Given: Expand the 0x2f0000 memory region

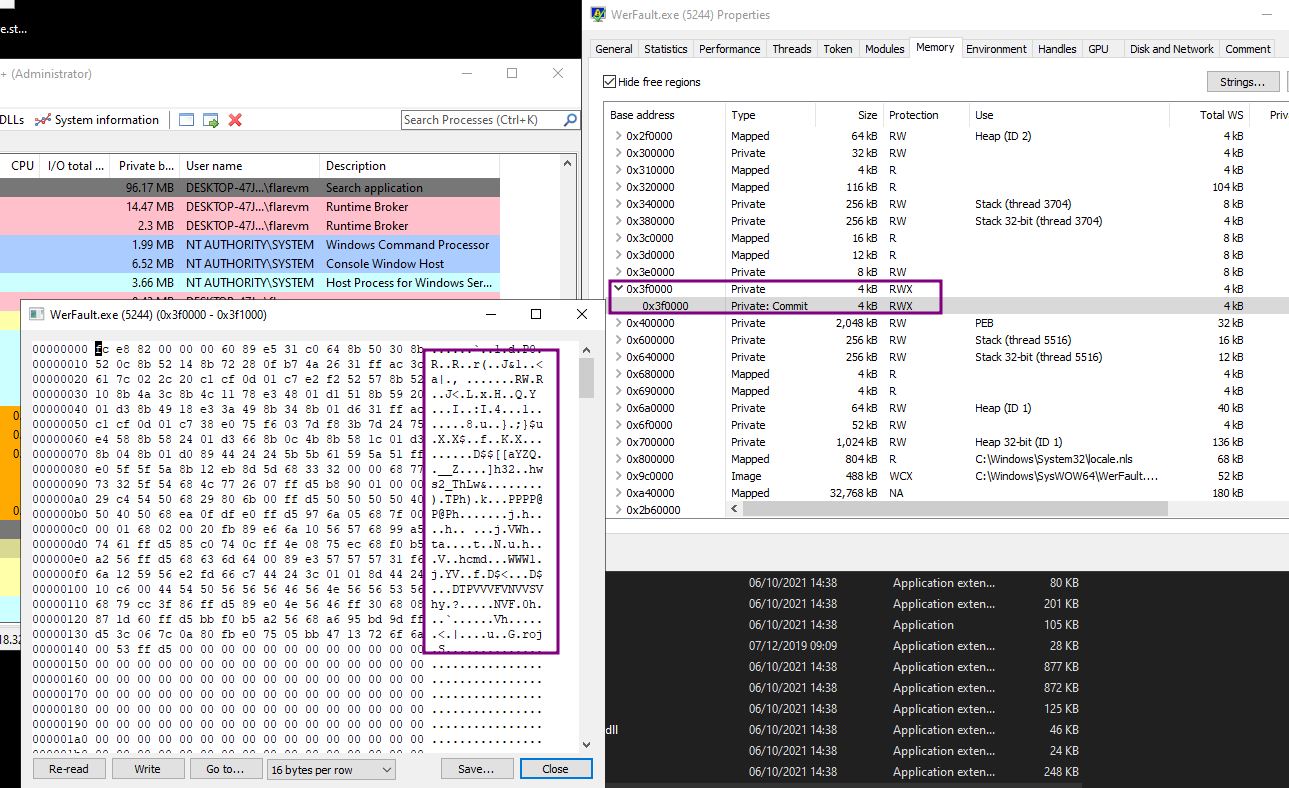Looking at the screenshot, I should tap(618, 136).
